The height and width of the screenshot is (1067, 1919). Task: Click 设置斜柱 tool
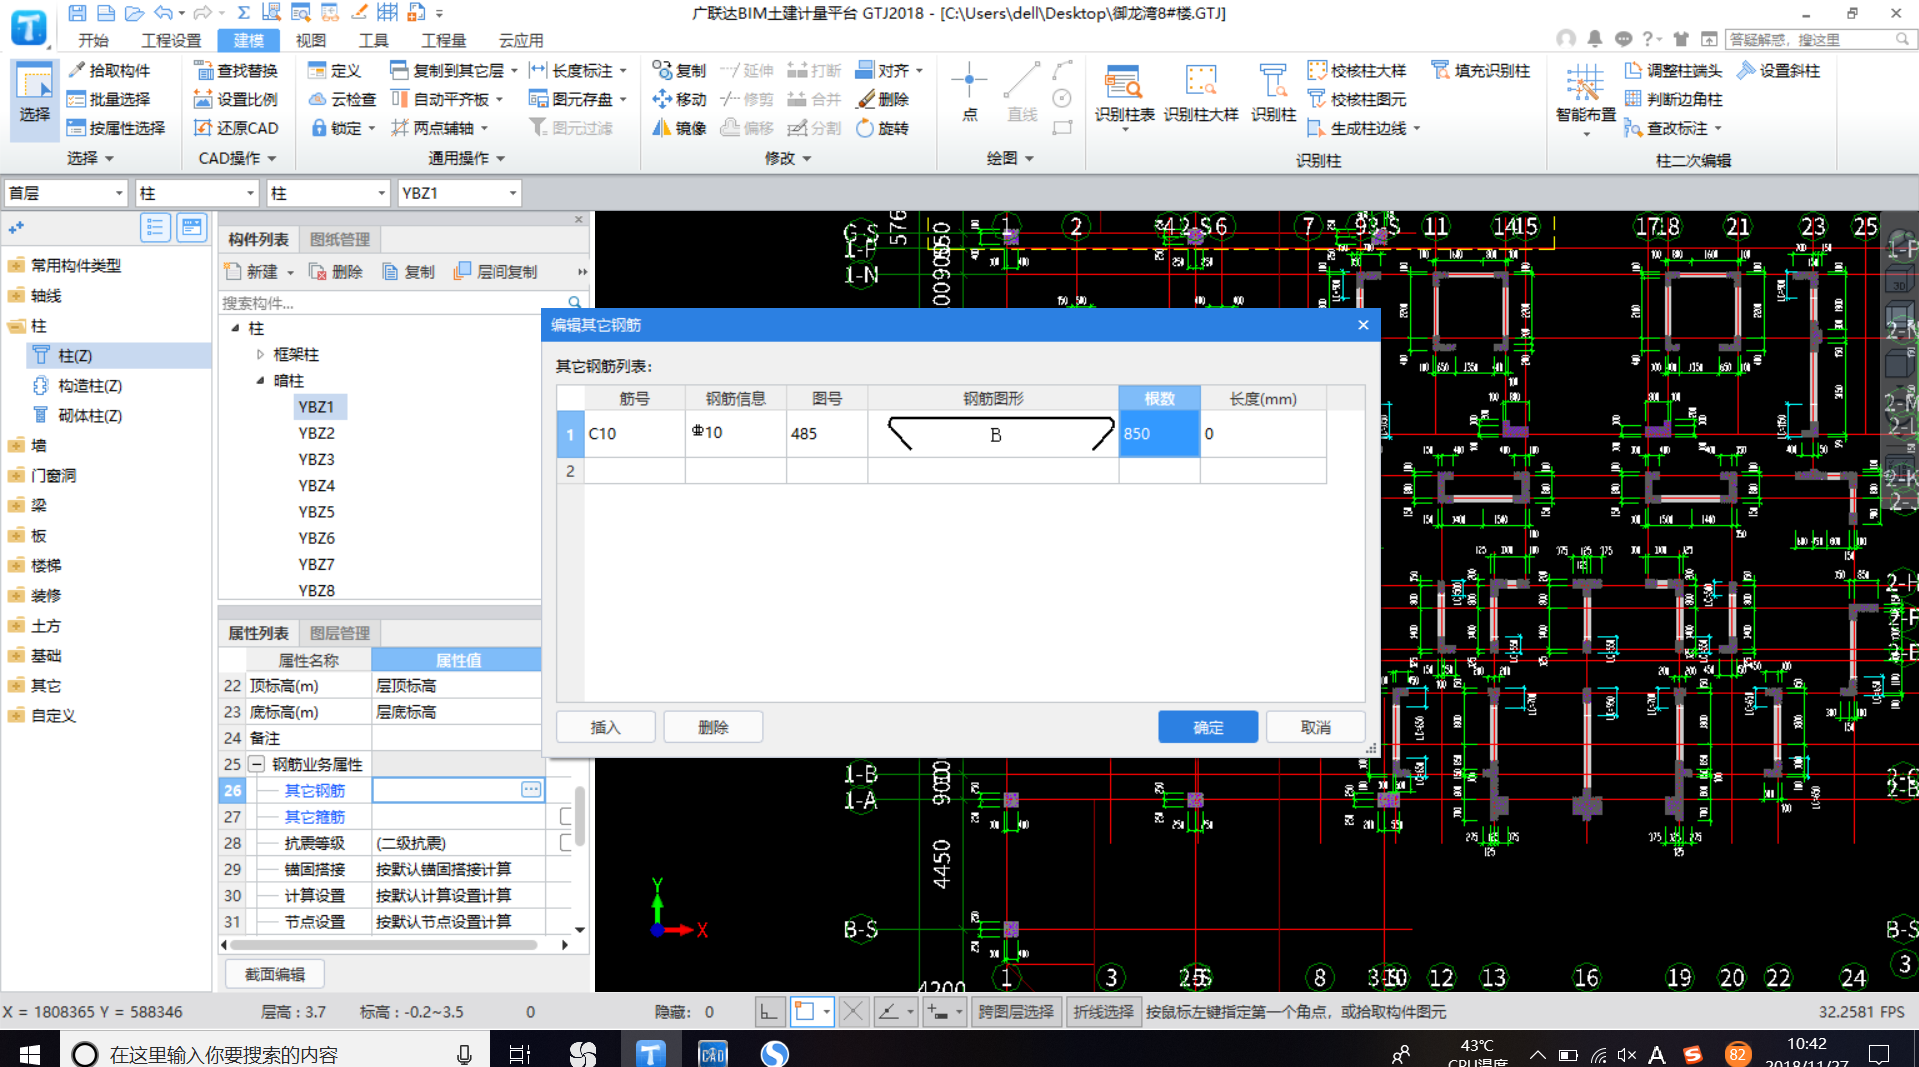[1778, 70]
